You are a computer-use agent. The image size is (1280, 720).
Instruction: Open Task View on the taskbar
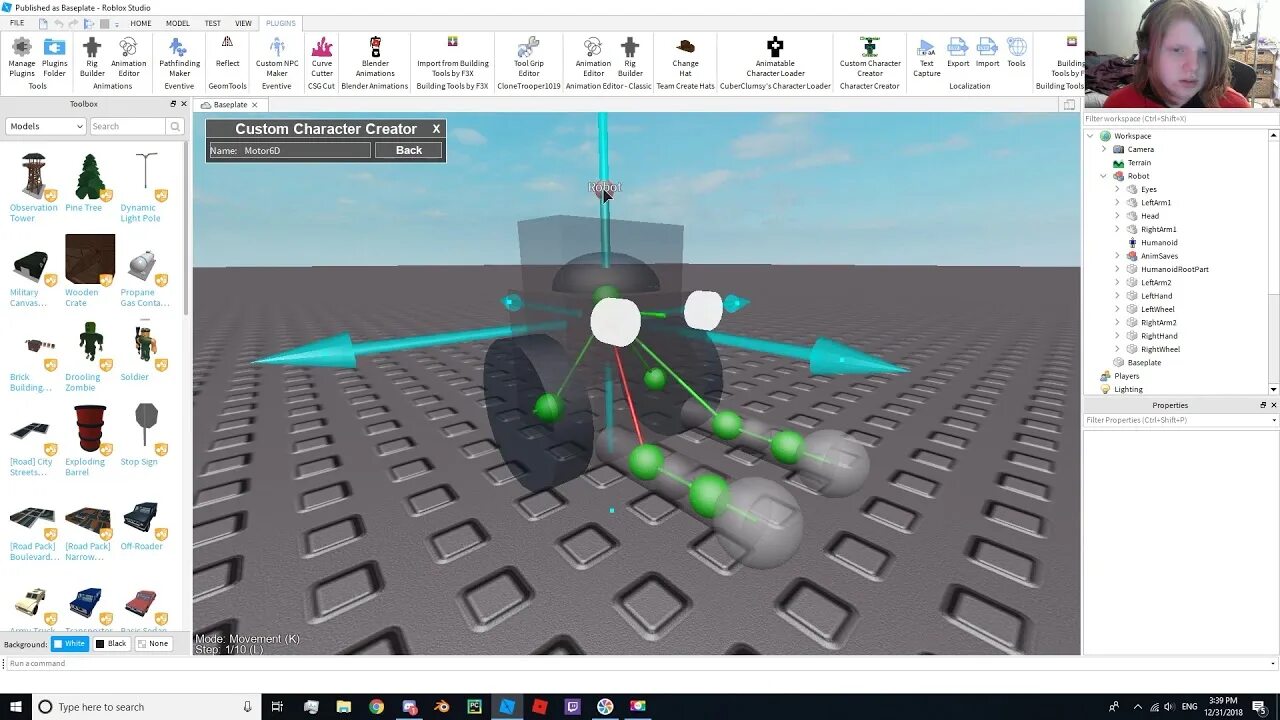coord(278,706)
